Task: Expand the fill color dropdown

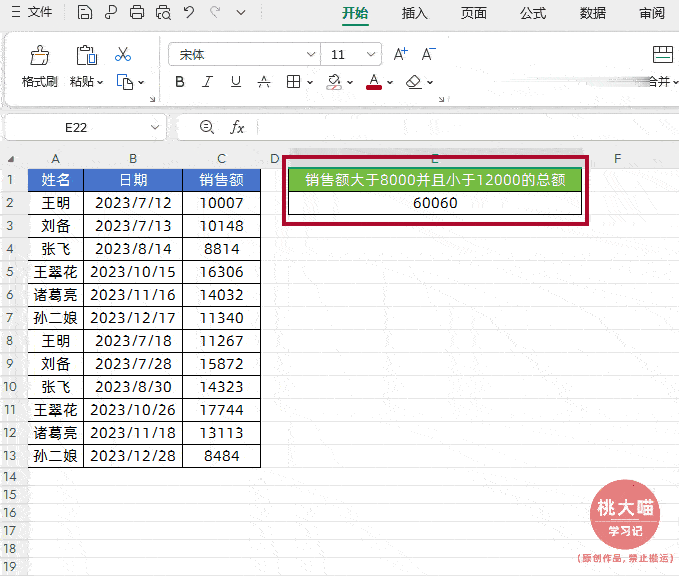Action: [350, 82]
